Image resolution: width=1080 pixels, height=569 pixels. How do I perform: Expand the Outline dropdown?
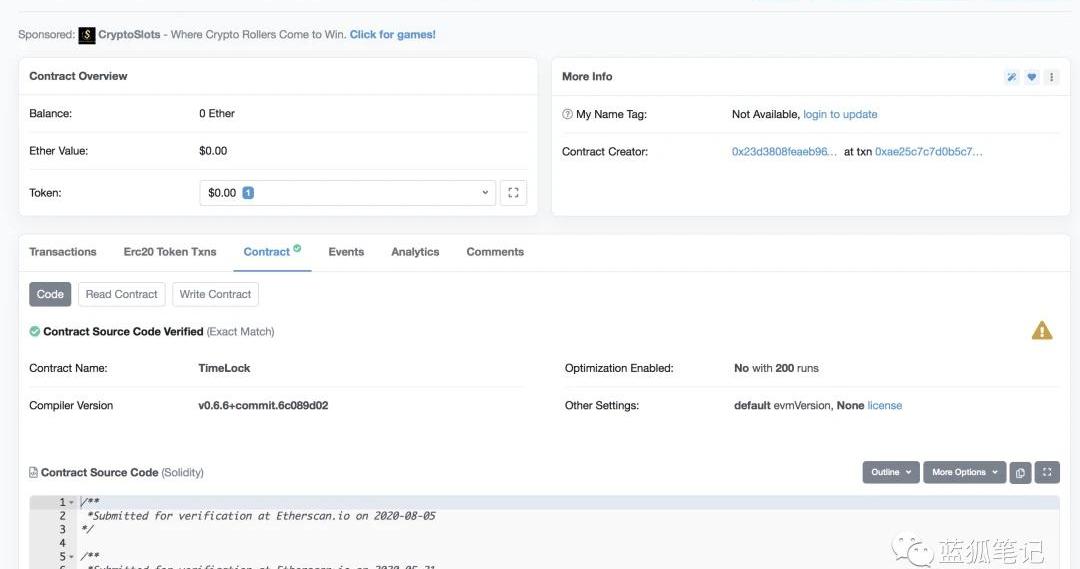coord(890,473)
